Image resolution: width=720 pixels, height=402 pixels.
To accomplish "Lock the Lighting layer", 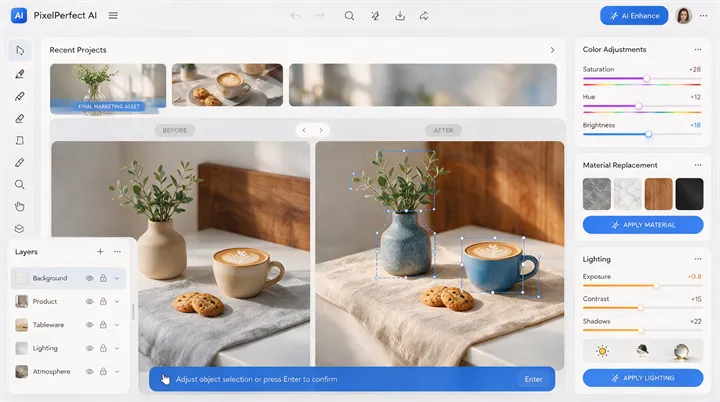I will click(x=103, y=348).
